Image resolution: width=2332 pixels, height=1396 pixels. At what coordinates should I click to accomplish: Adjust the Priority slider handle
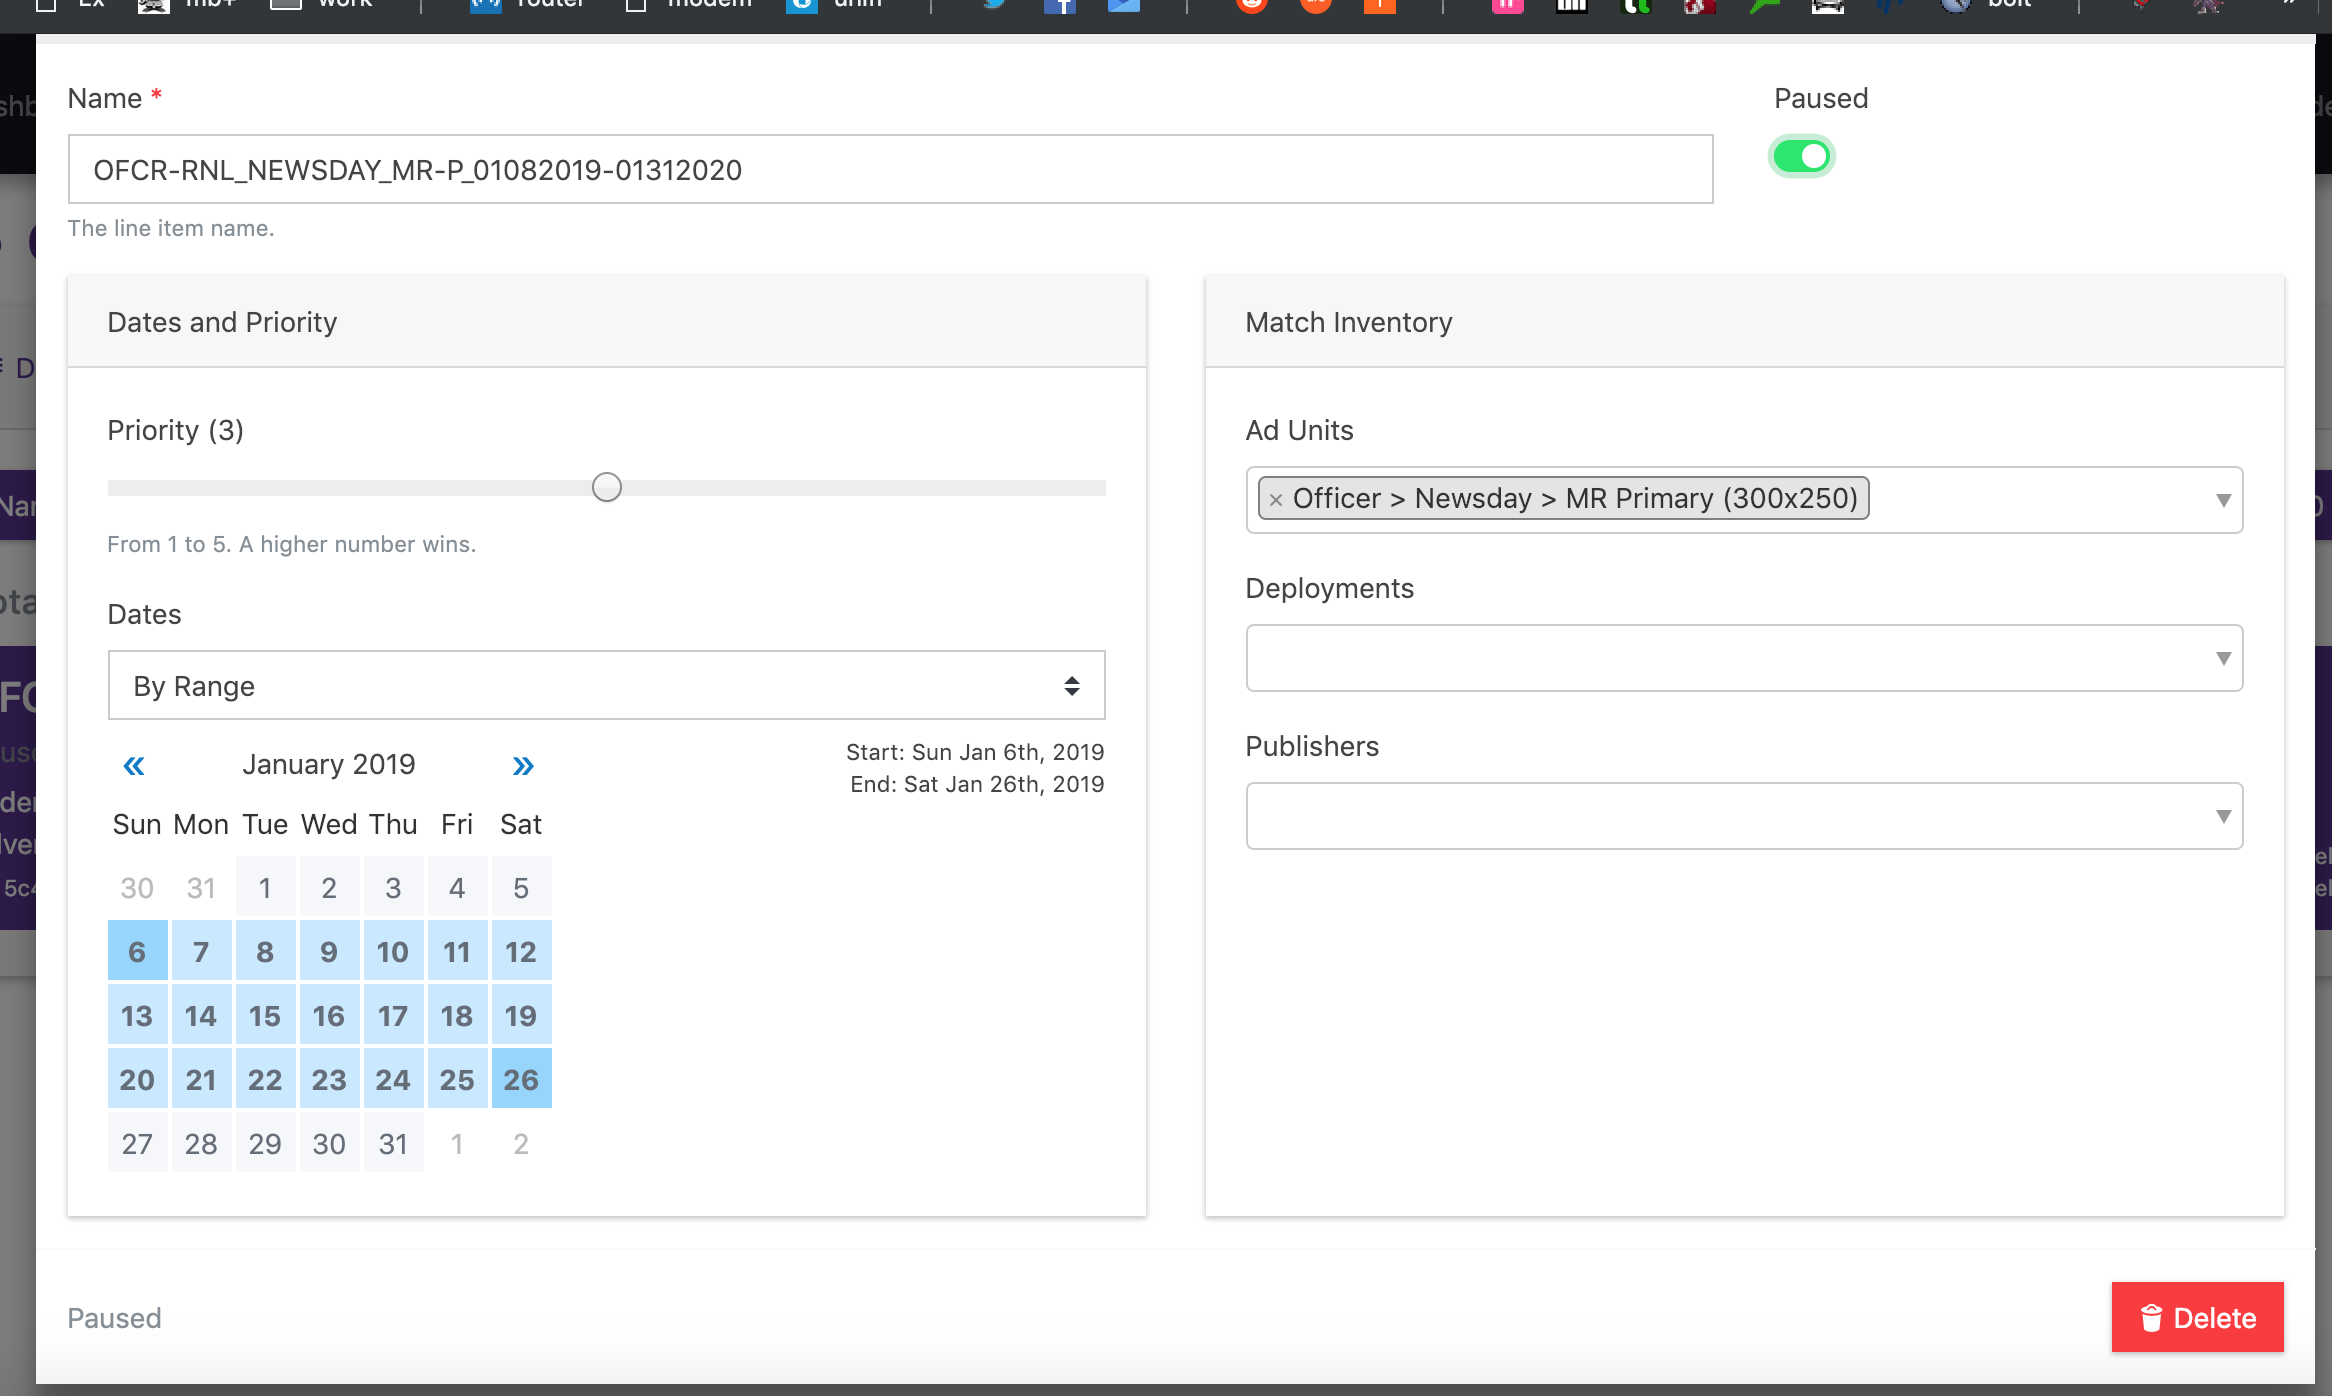[607, 488]
